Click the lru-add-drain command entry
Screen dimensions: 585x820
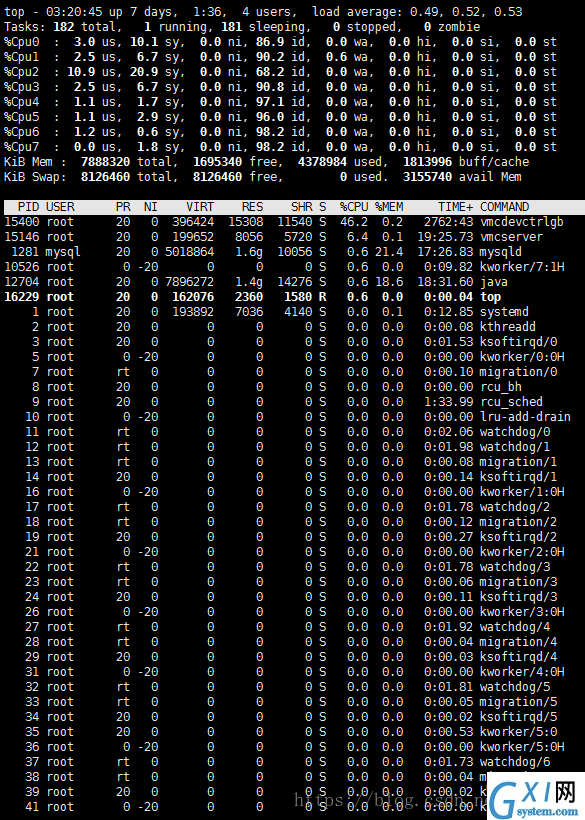point(525,417)
